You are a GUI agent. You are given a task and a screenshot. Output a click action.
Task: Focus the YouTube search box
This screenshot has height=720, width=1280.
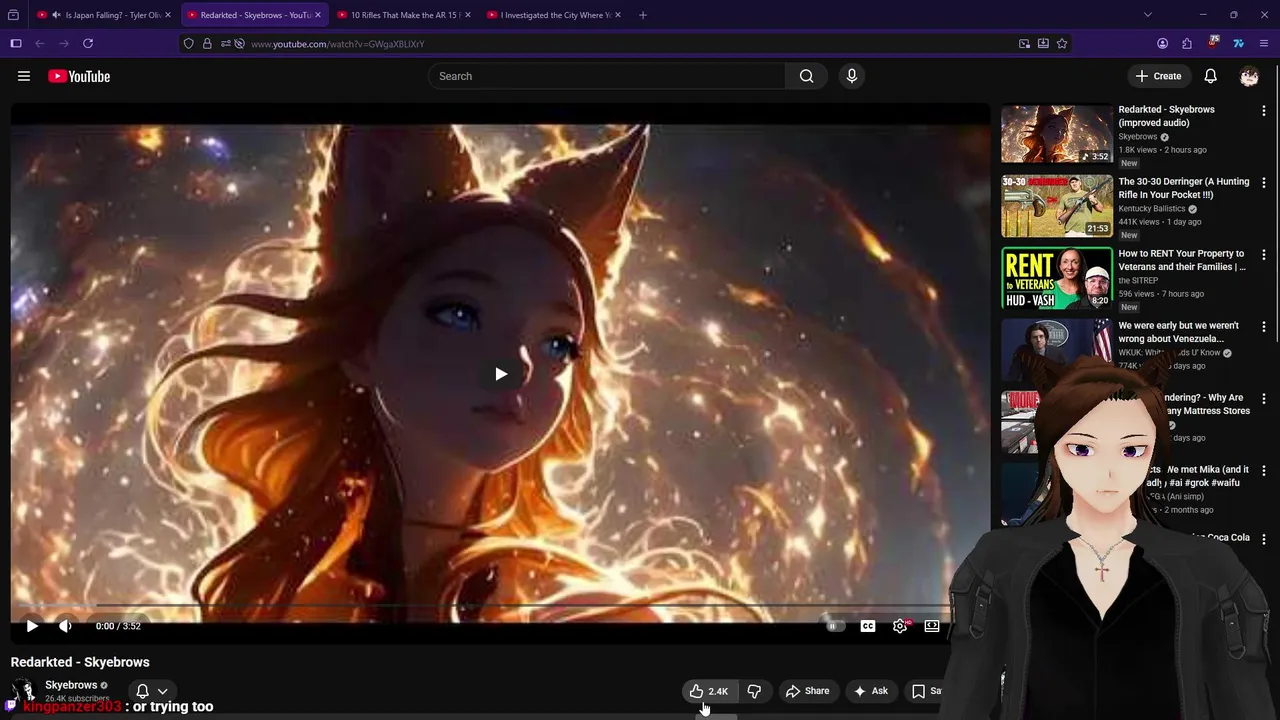[607, 76]
